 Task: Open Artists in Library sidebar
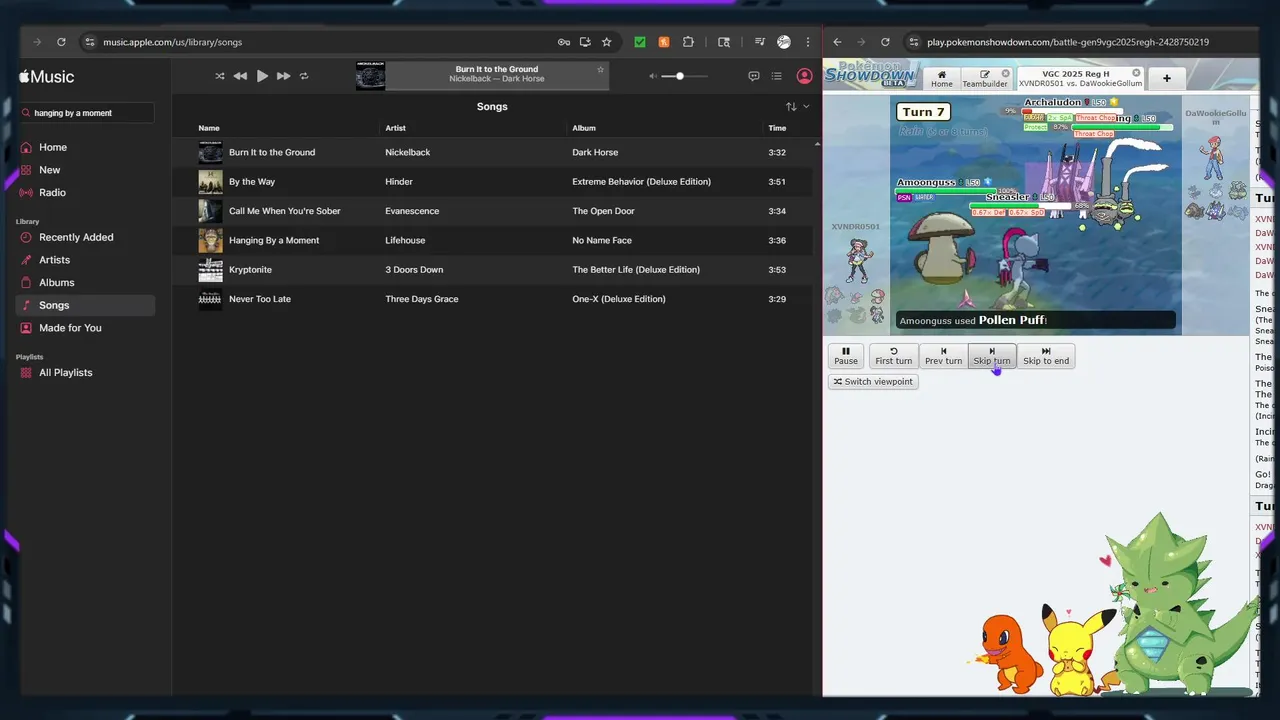tap(55, 260)
